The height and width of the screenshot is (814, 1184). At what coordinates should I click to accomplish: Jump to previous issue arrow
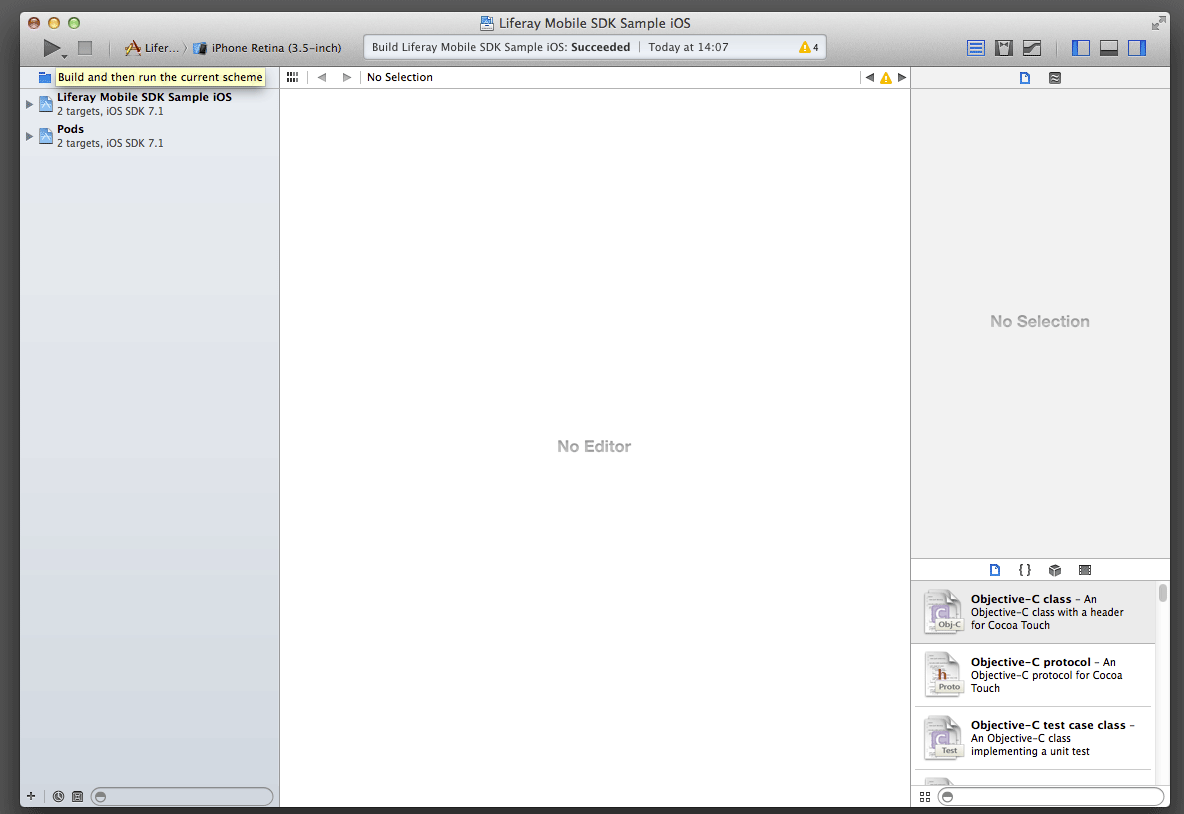coord(870,77)
